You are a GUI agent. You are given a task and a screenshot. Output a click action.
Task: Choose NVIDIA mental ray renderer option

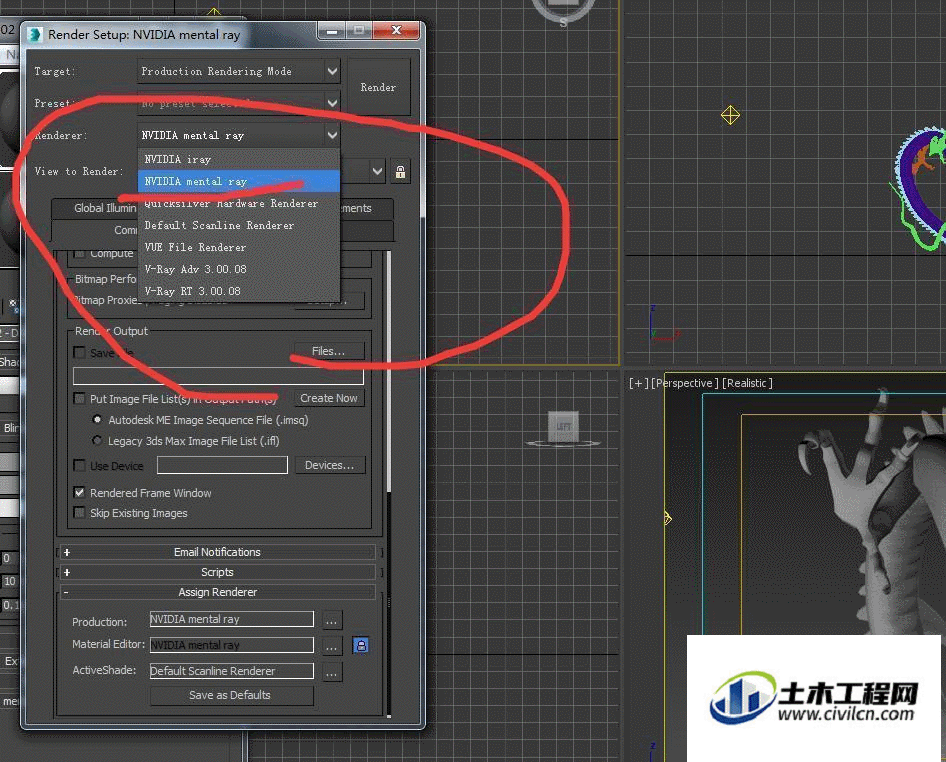pyautogui.click(x=238, y=181)
